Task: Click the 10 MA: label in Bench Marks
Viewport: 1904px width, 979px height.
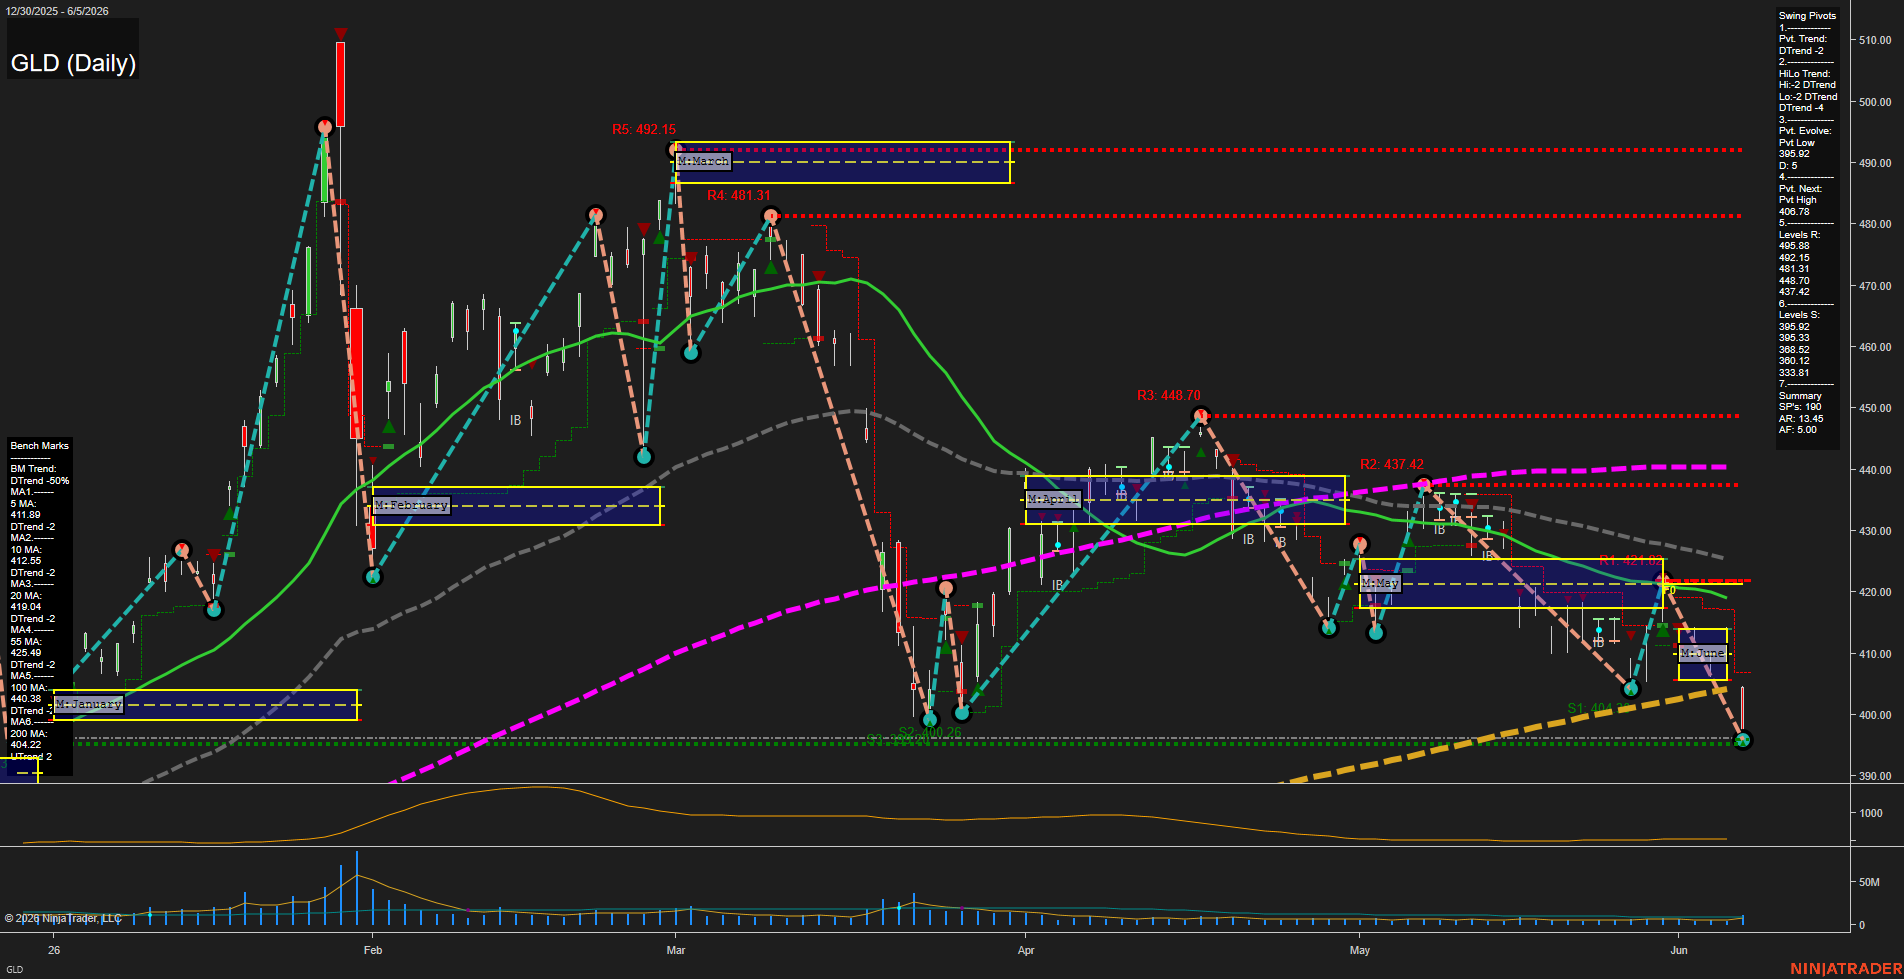Action: 26,550
